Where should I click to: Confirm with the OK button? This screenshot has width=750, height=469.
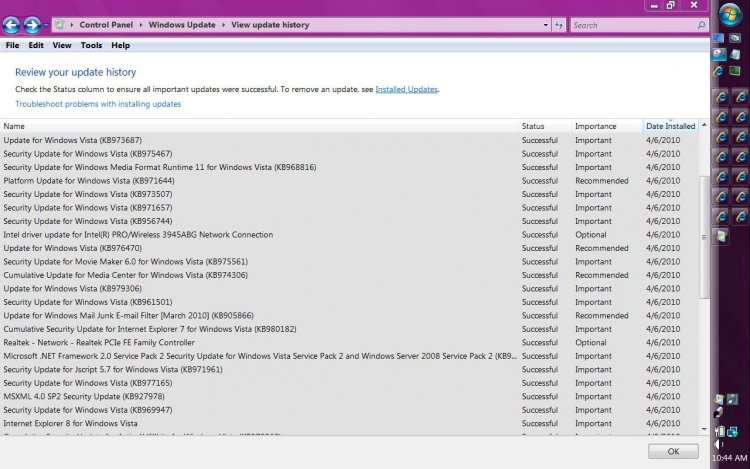pyautogui.click(x=673, y=451)
